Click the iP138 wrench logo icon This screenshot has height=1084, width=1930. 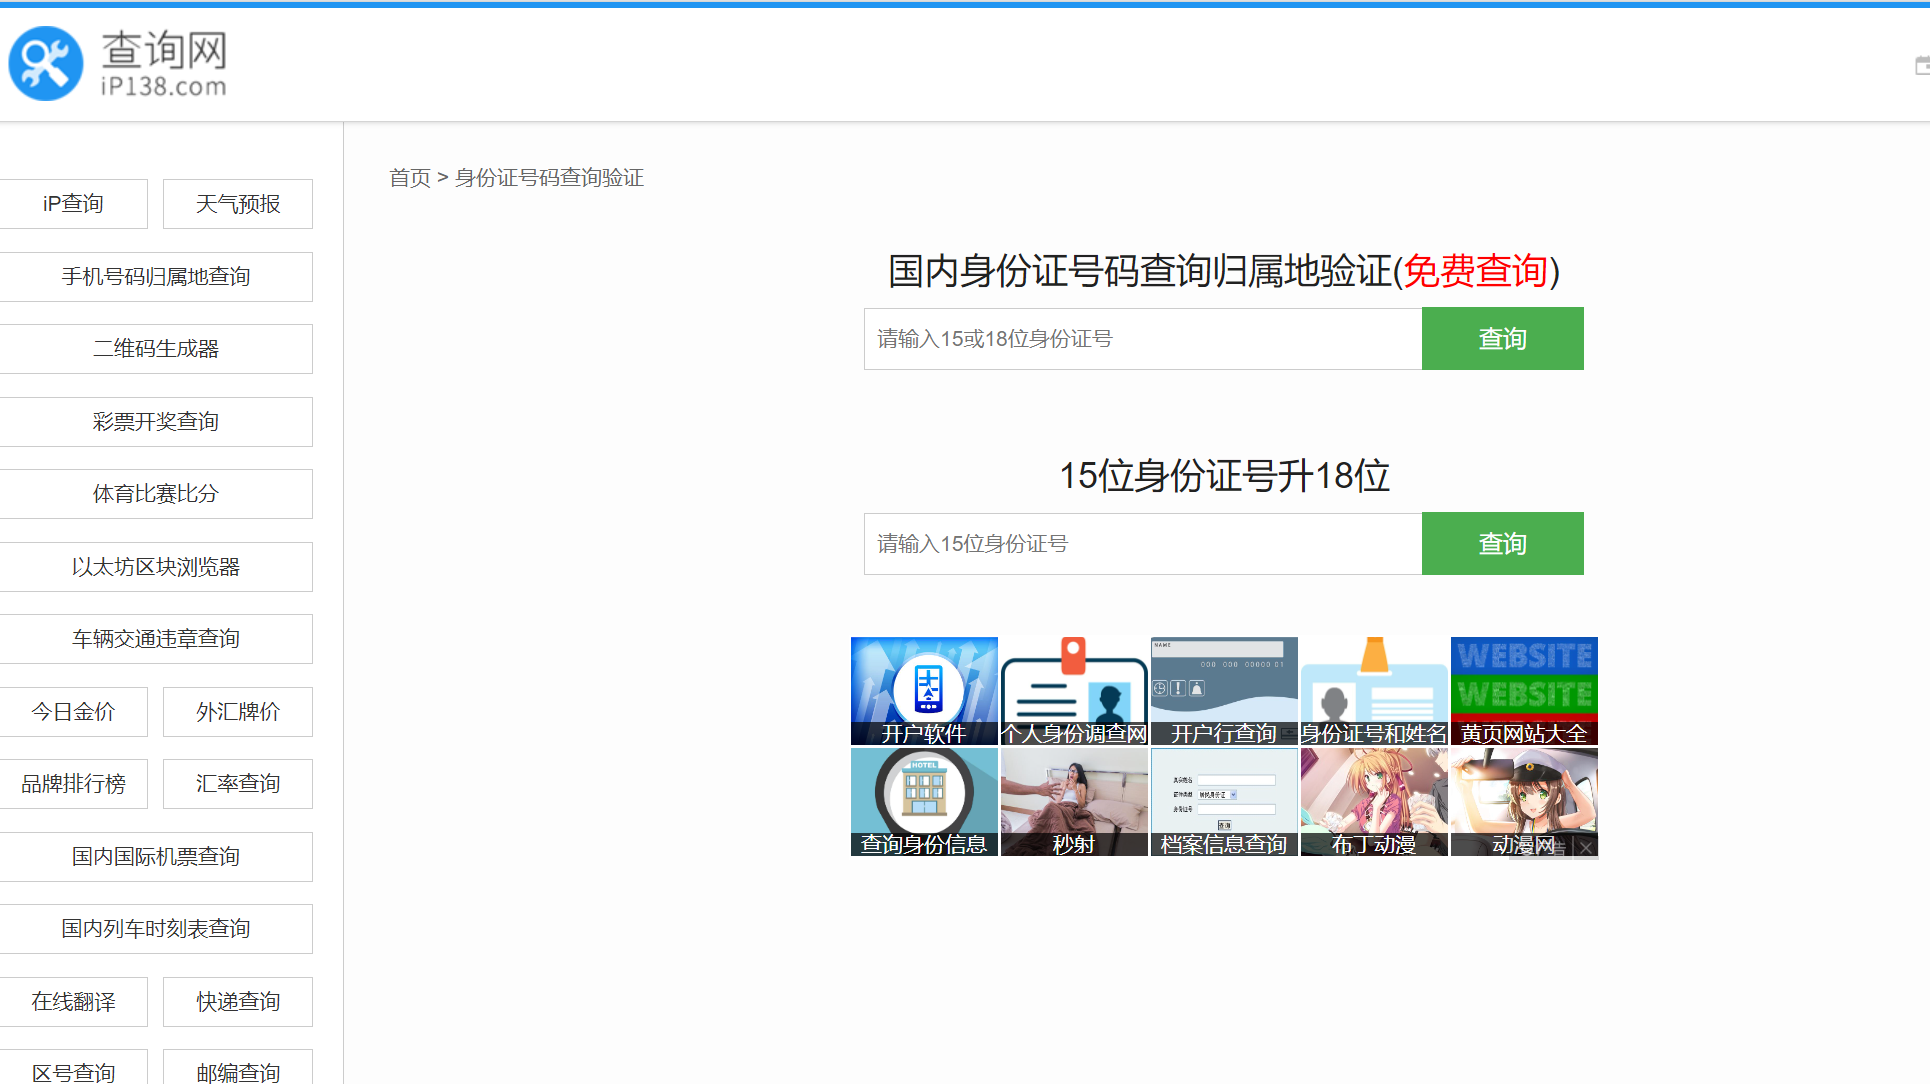(x=46, y=63)
